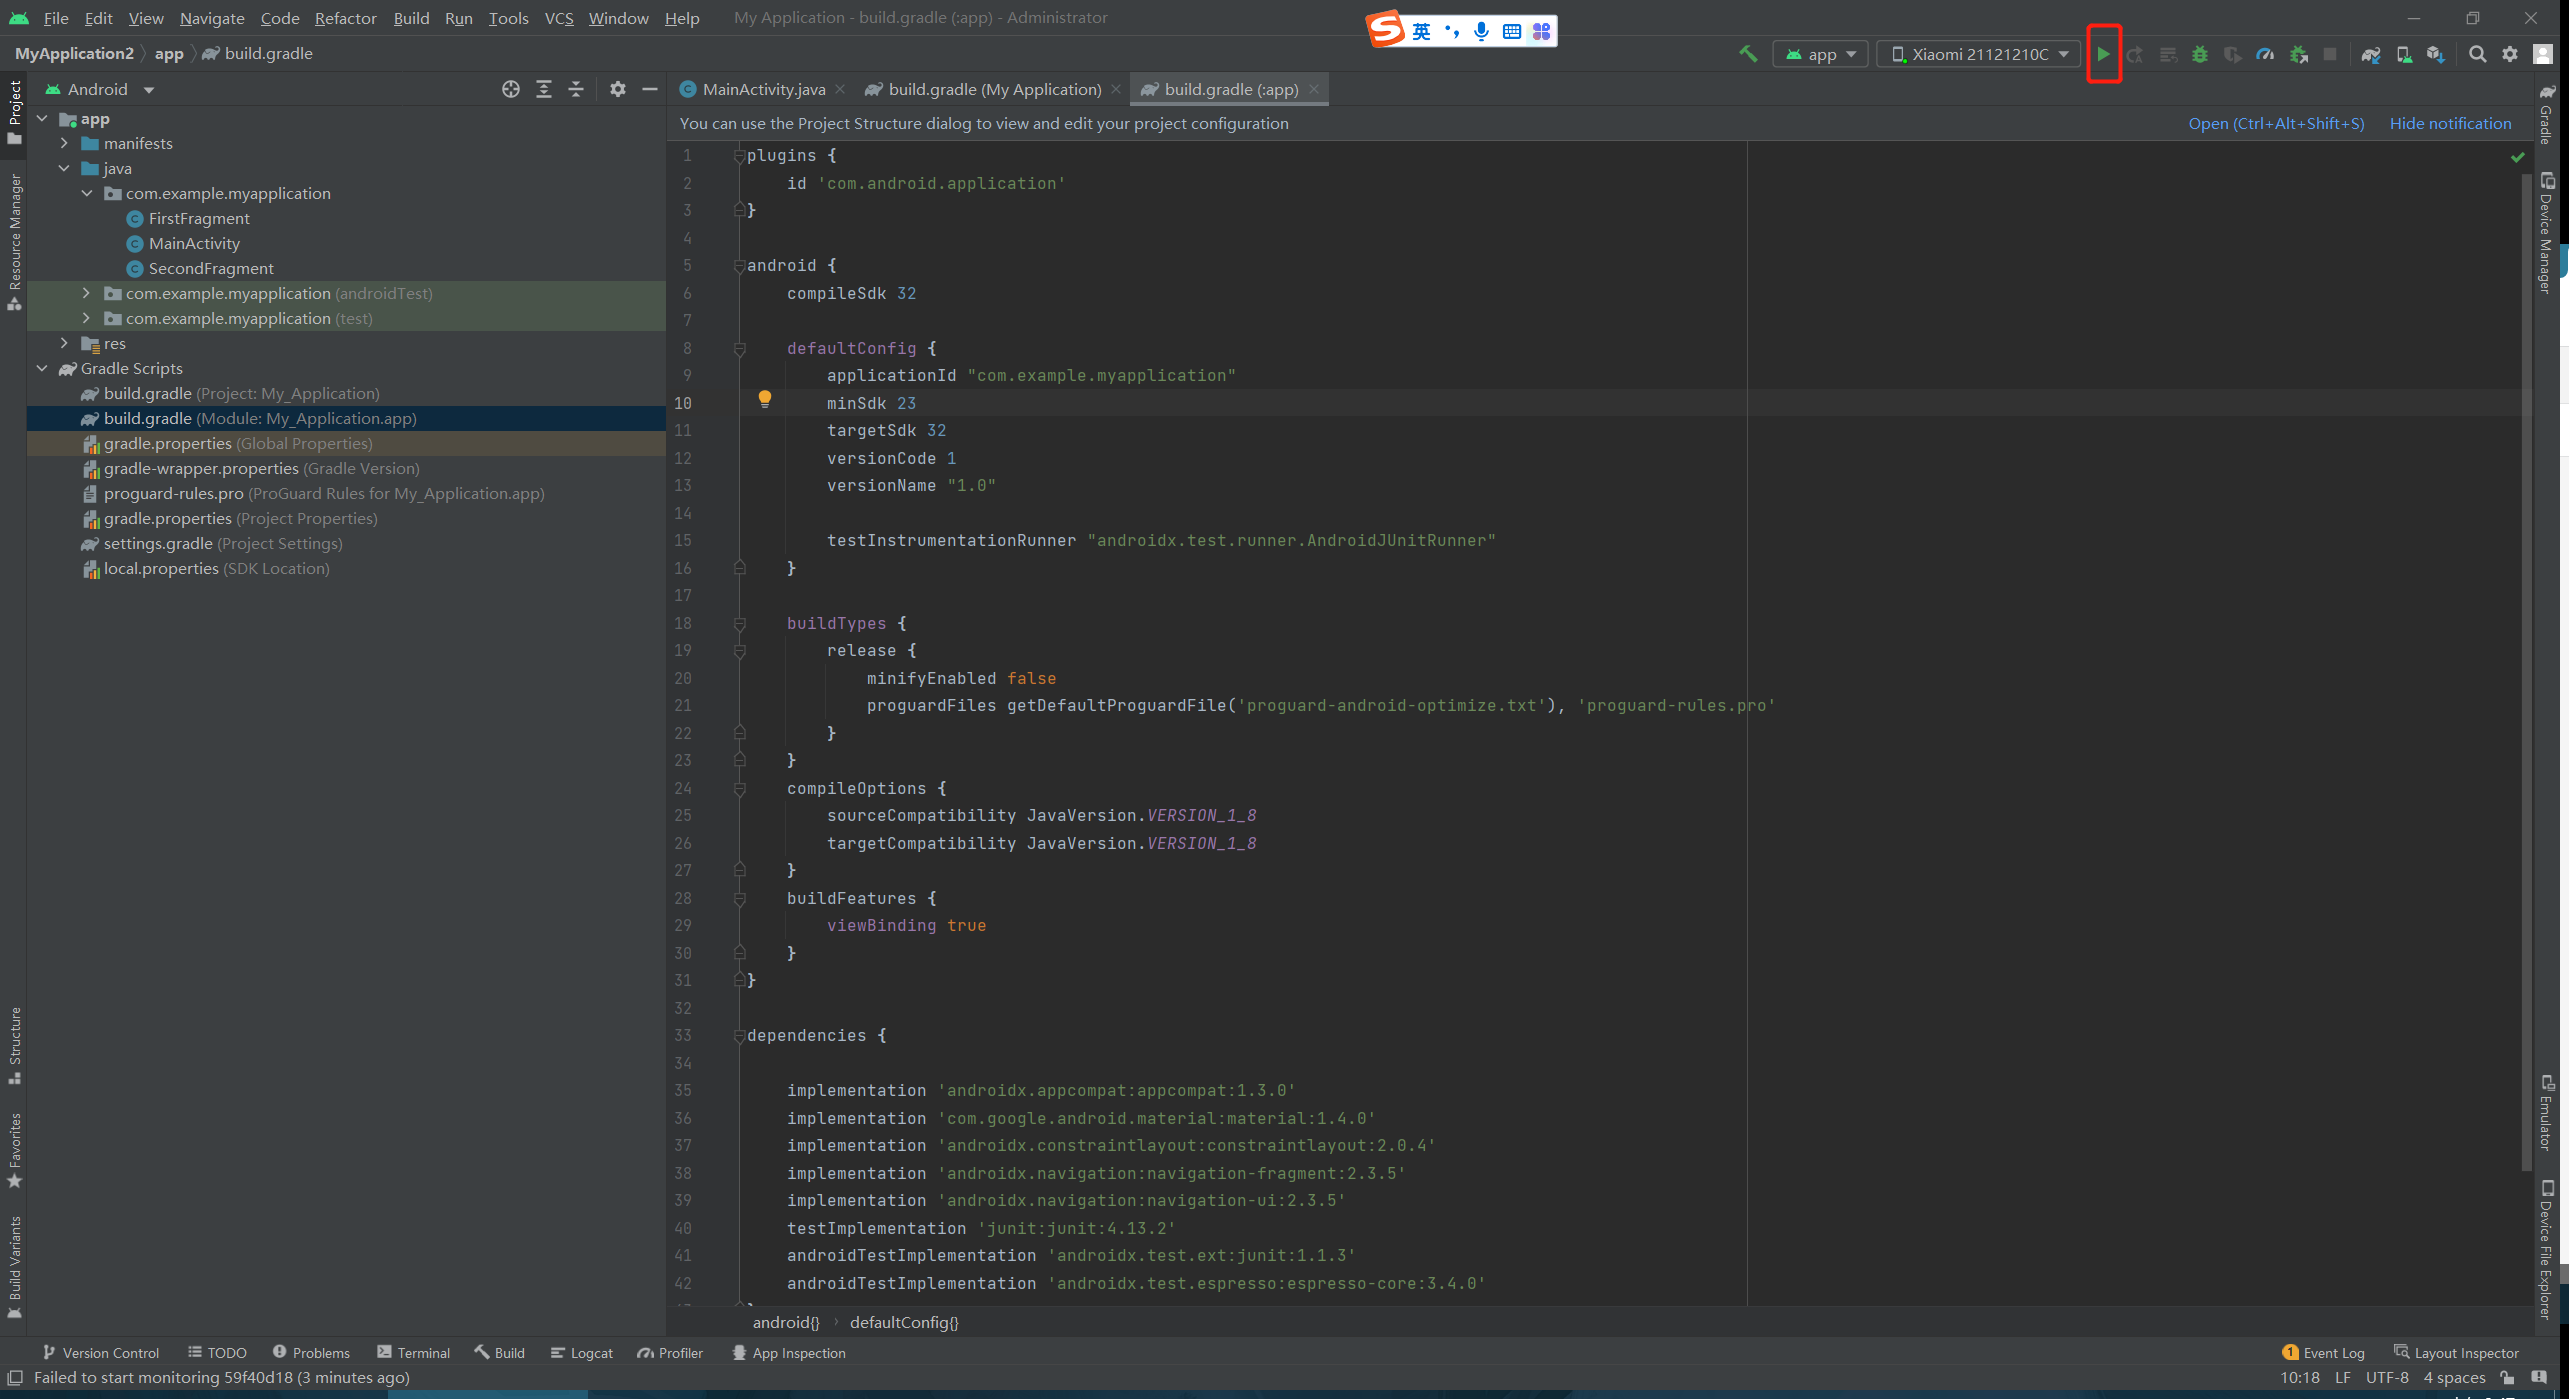Click the Search Everywhere magnifier icon
2569x1399 pixels.
2477,54
